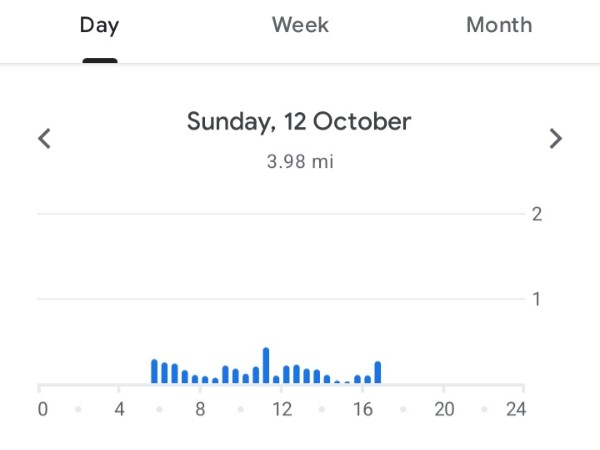Click the 8 hour axis label
This screenshot has height=450, width=600.
coord(200,409)
